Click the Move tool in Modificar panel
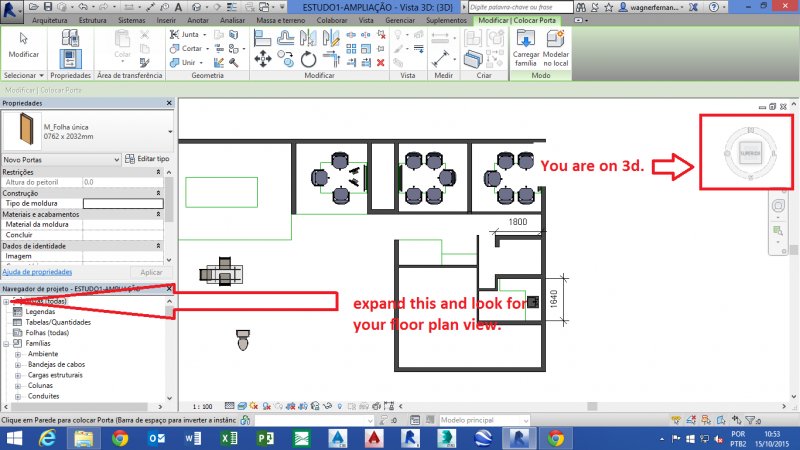Image resolution: width=800 pixels, height=450 pixels. coord(263,59)
